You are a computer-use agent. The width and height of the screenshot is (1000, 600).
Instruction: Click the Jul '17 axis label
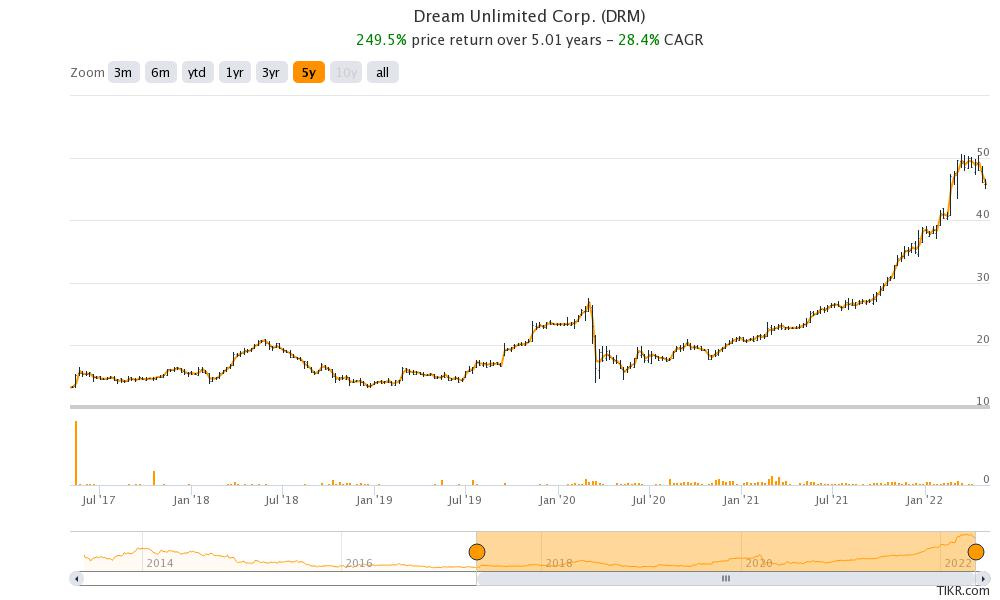coord(99,501)
